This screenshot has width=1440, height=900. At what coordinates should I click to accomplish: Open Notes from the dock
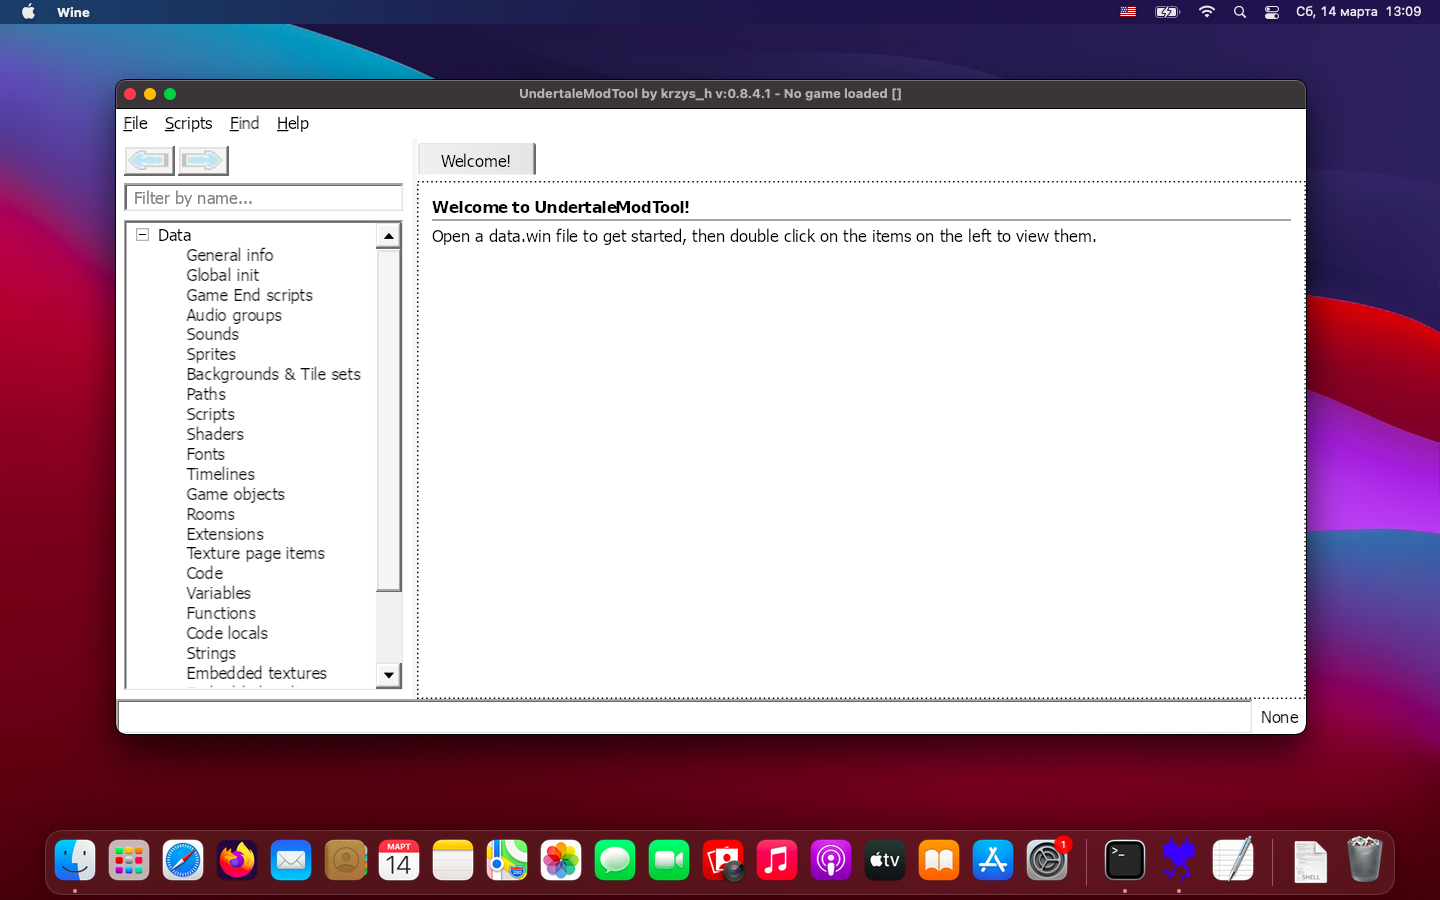[x=453, y=860]
